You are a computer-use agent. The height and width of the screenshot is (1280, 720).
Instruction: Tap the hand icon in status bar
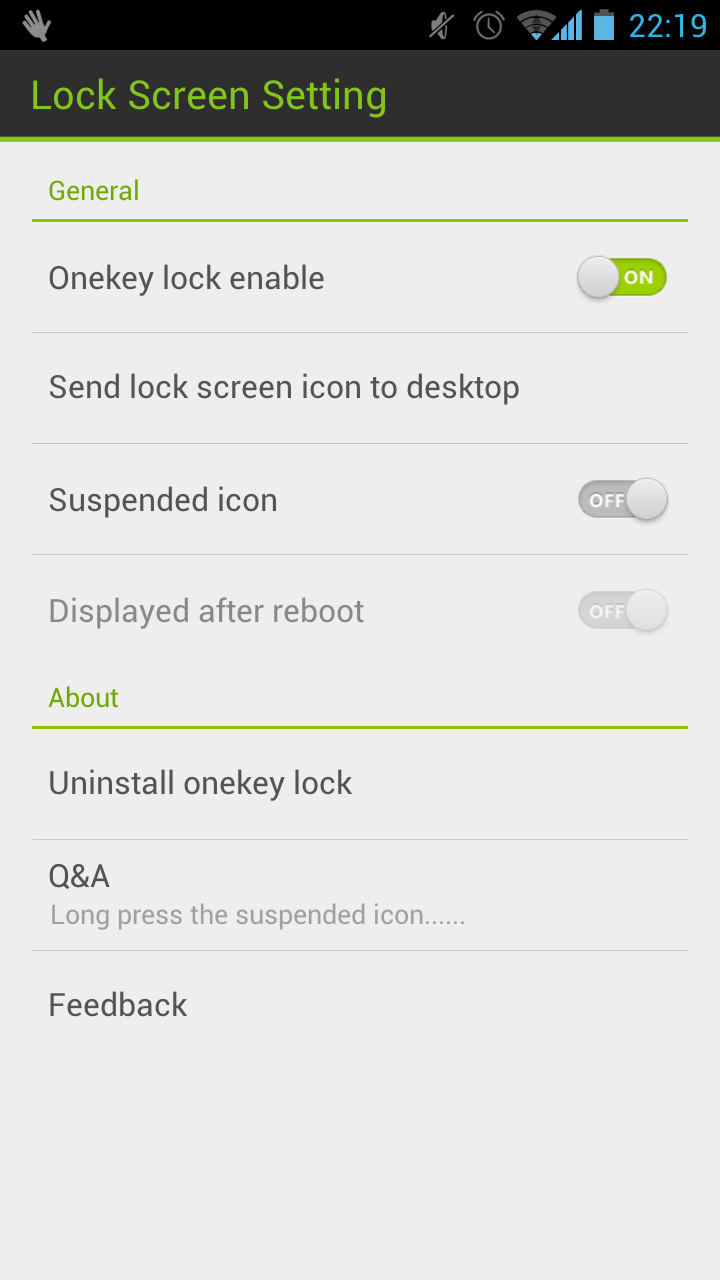click(37, 25)
